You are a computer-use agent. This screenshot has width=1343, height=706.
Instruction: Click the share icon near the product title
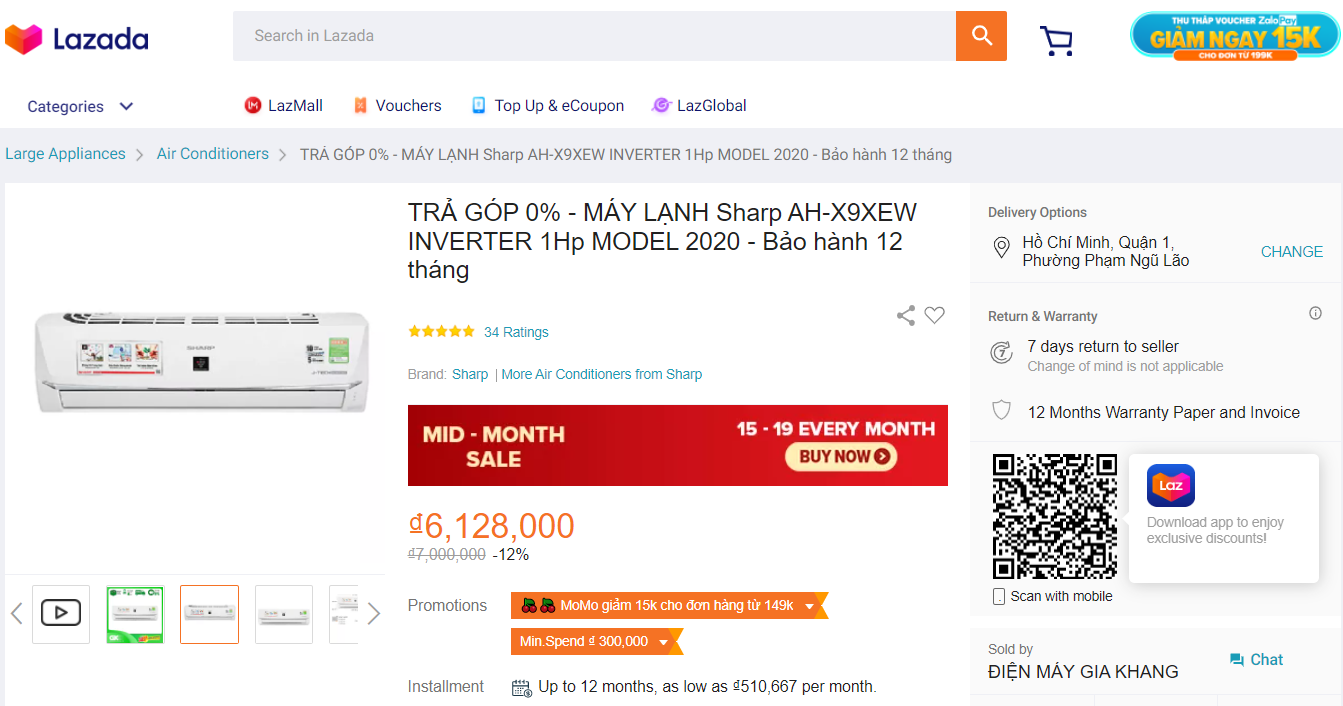coord(905,315)
